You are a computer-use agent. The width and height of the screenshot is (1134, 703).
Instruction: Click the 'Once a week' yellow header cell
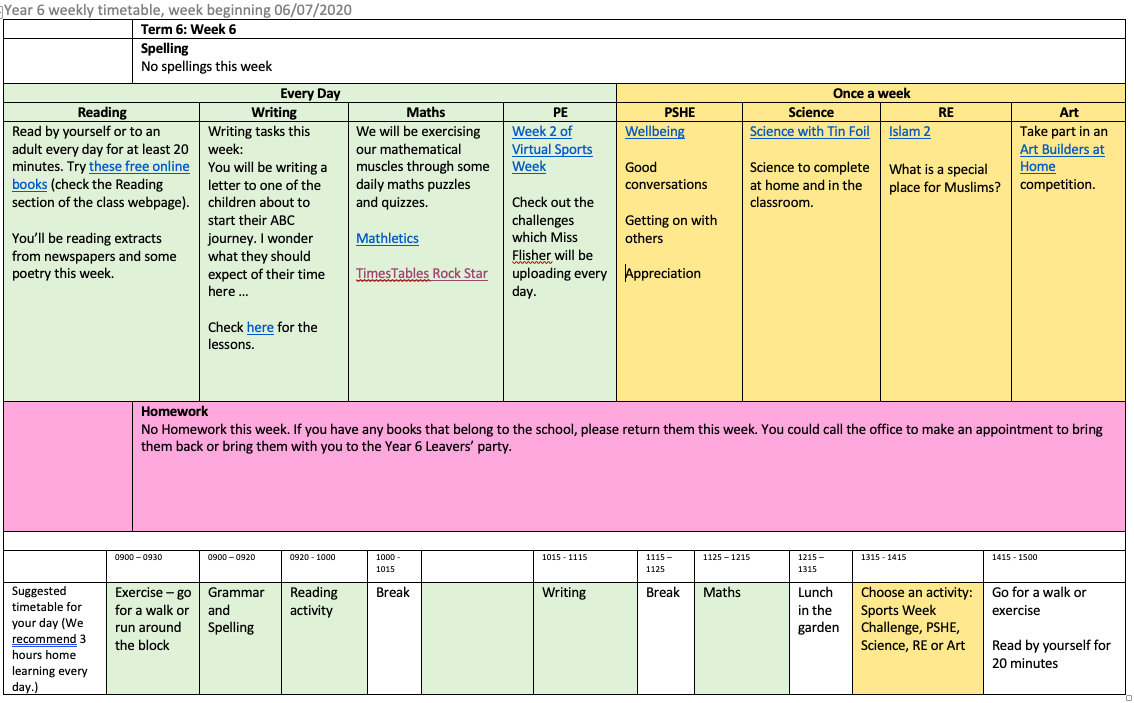tap(871, 93)
